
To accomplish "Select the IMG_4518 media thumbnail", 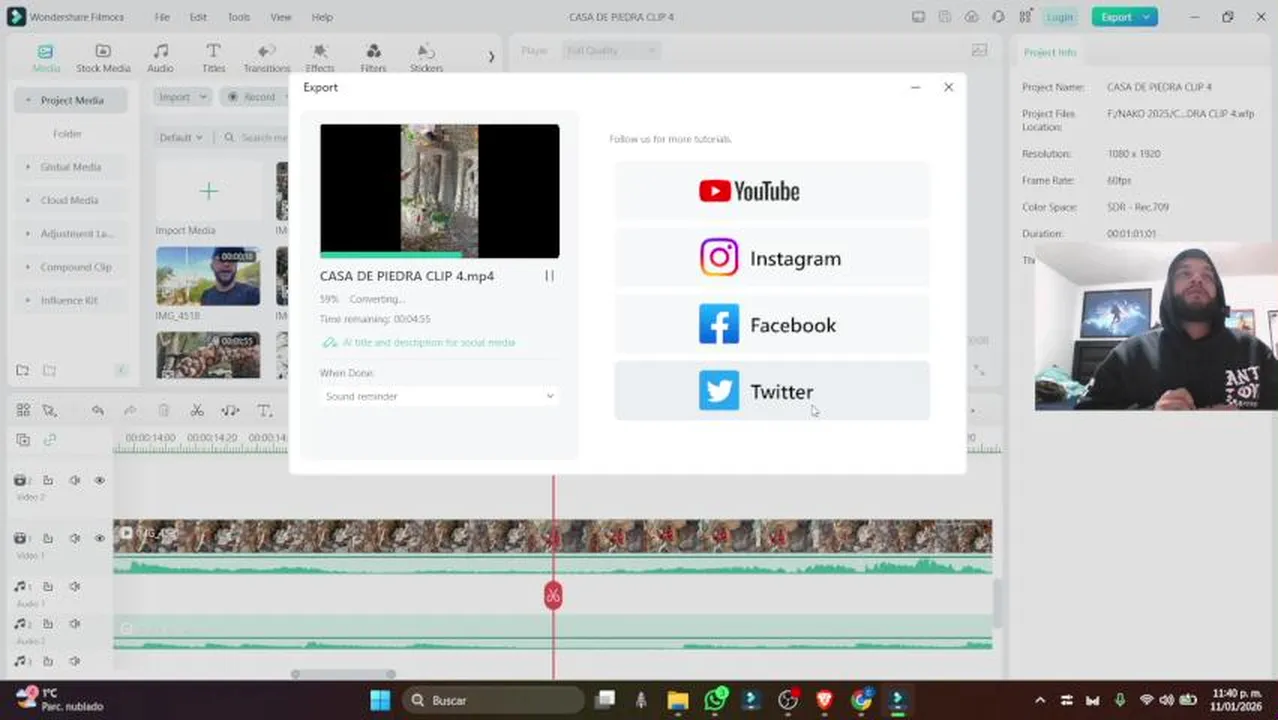I will point(208,276).
